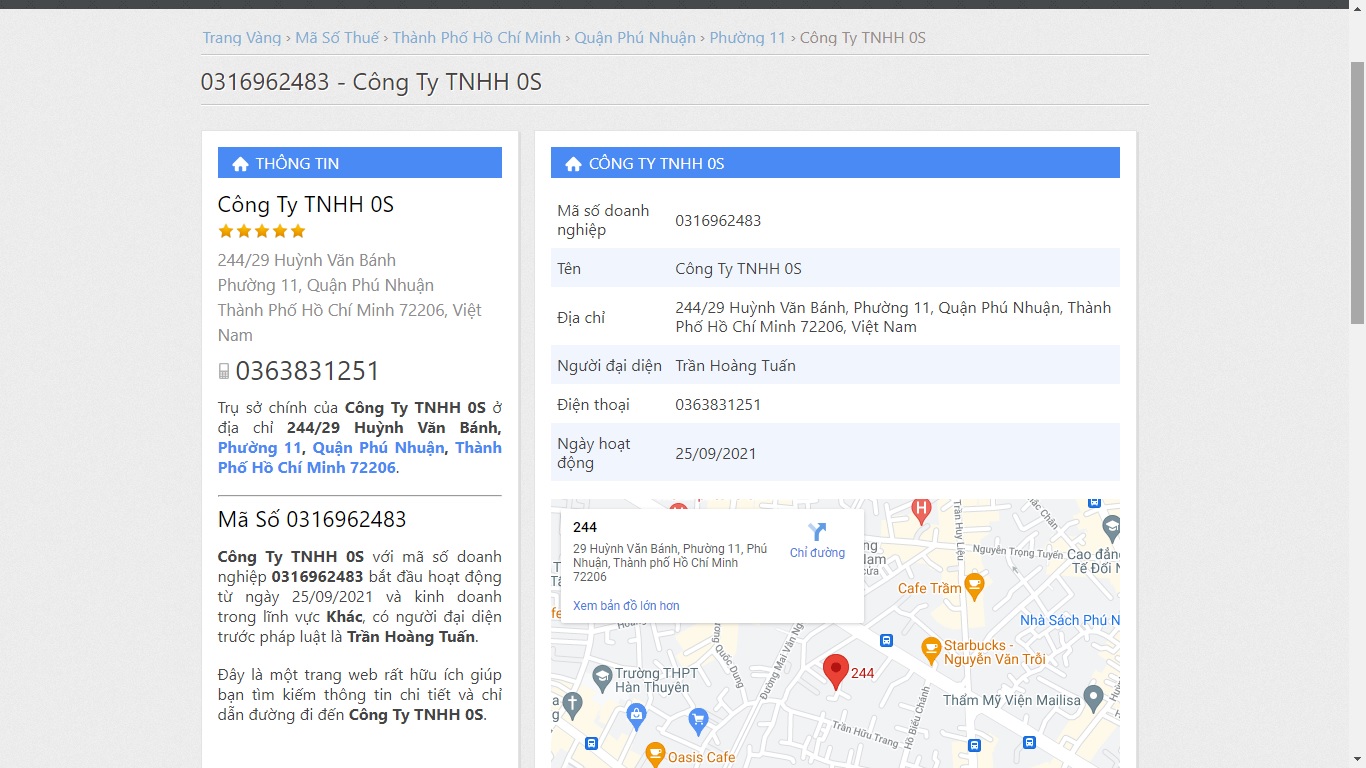Screen dimensions: 1366x768
Task: Click the Nguyễn Trọng Tuyển street label on the map
Action: [1018, 553]
